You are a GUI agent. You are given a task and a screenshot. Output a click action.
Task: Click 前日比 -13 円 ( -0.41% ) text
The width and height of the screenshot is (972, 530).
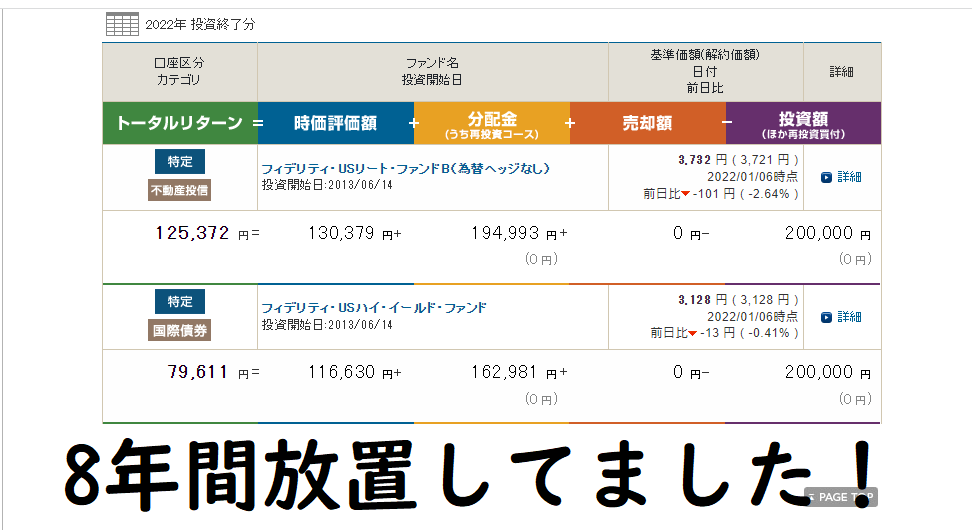click(725, 333)
